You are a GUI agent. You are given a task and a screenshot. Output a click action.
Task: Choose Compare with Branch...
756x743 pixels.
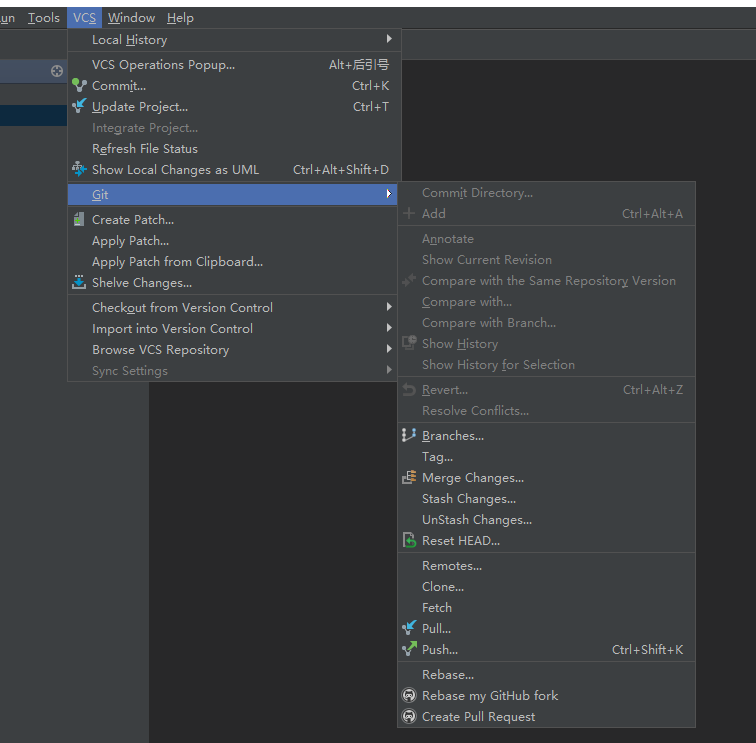546,323
